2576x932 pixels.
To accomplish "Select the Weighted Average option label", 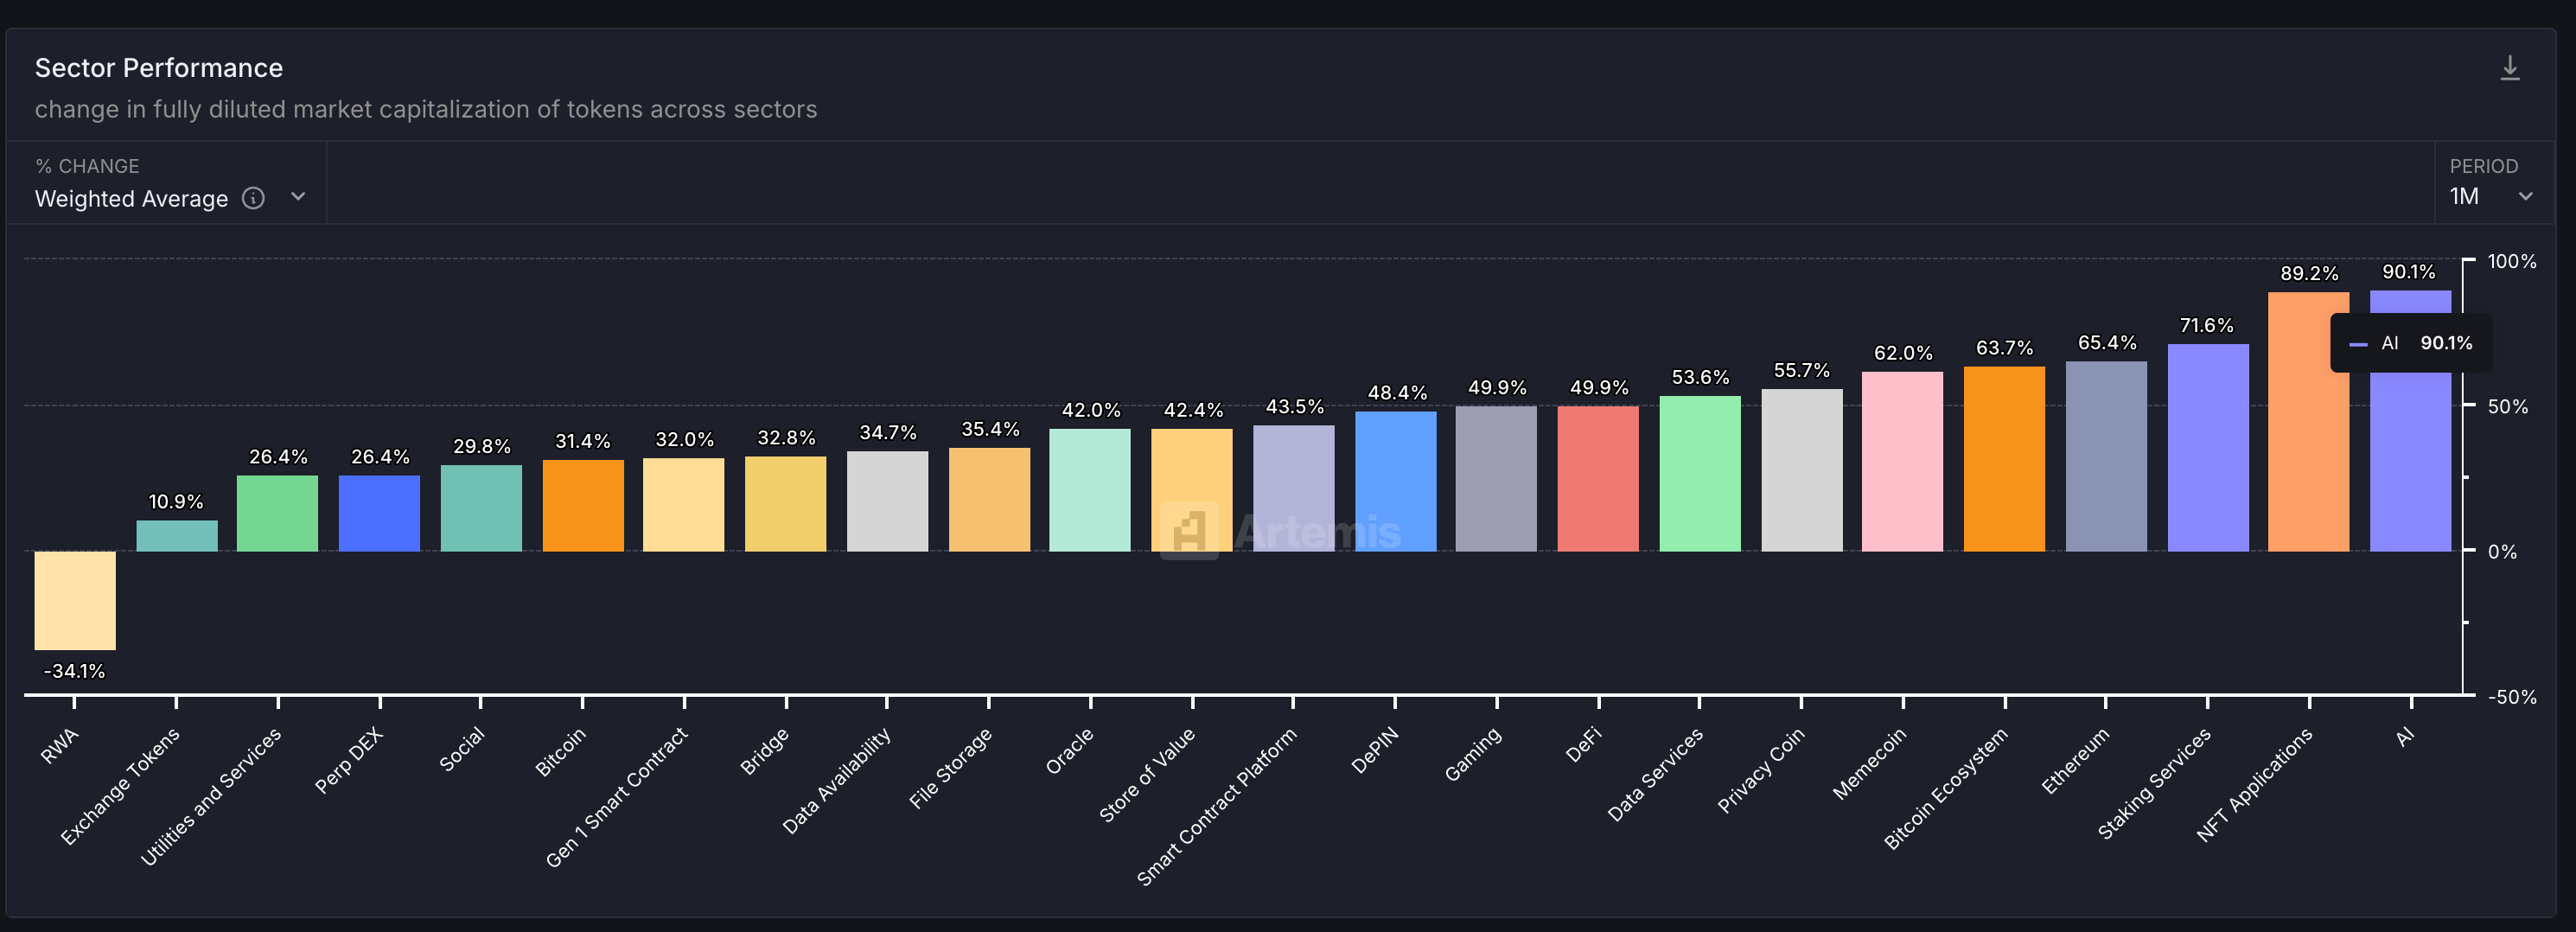I will coord(131,198).
